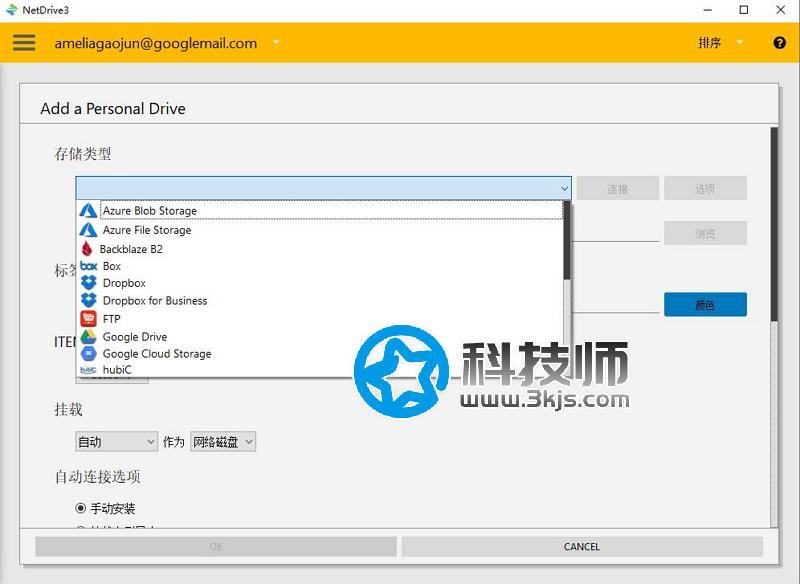Expand the account email dropdown arrow
The height and width of the screenshot is (584, 800).
coord(276,43)
